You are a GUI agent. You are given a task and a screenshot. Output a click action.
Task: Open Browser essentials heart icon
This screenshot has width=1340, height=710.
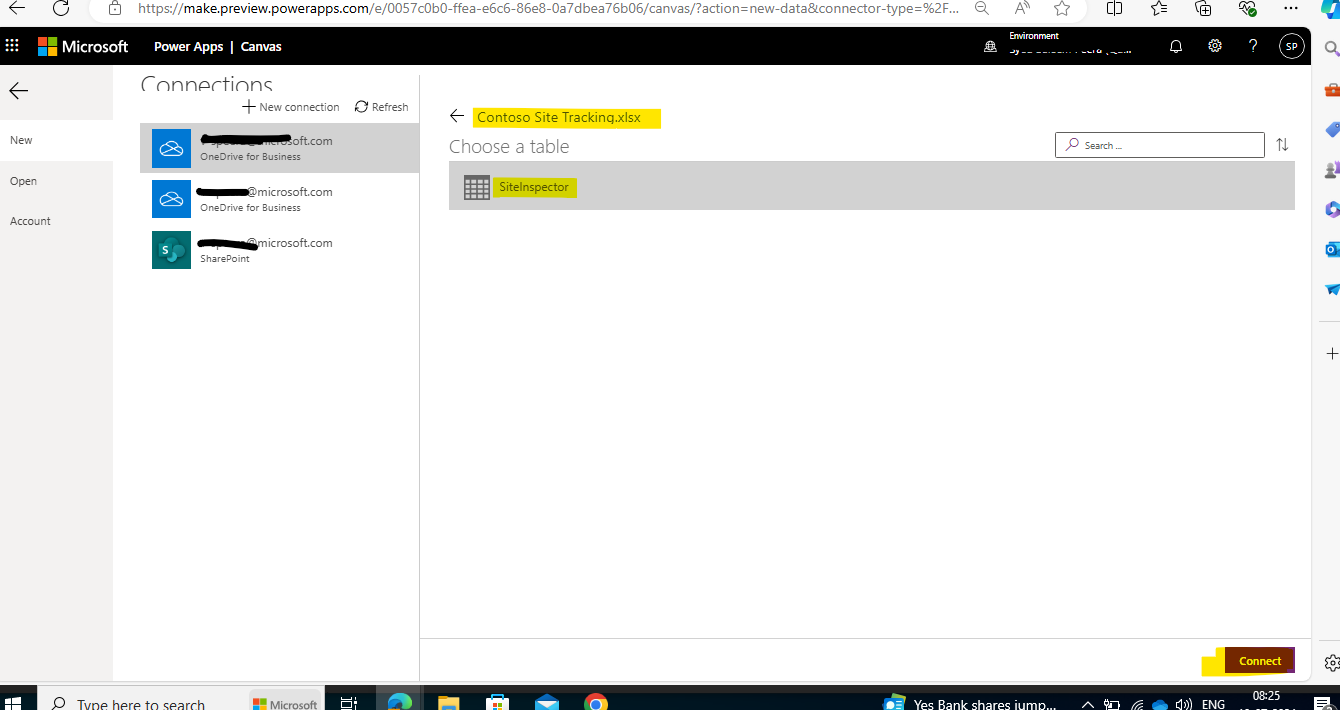point(1247,8)
